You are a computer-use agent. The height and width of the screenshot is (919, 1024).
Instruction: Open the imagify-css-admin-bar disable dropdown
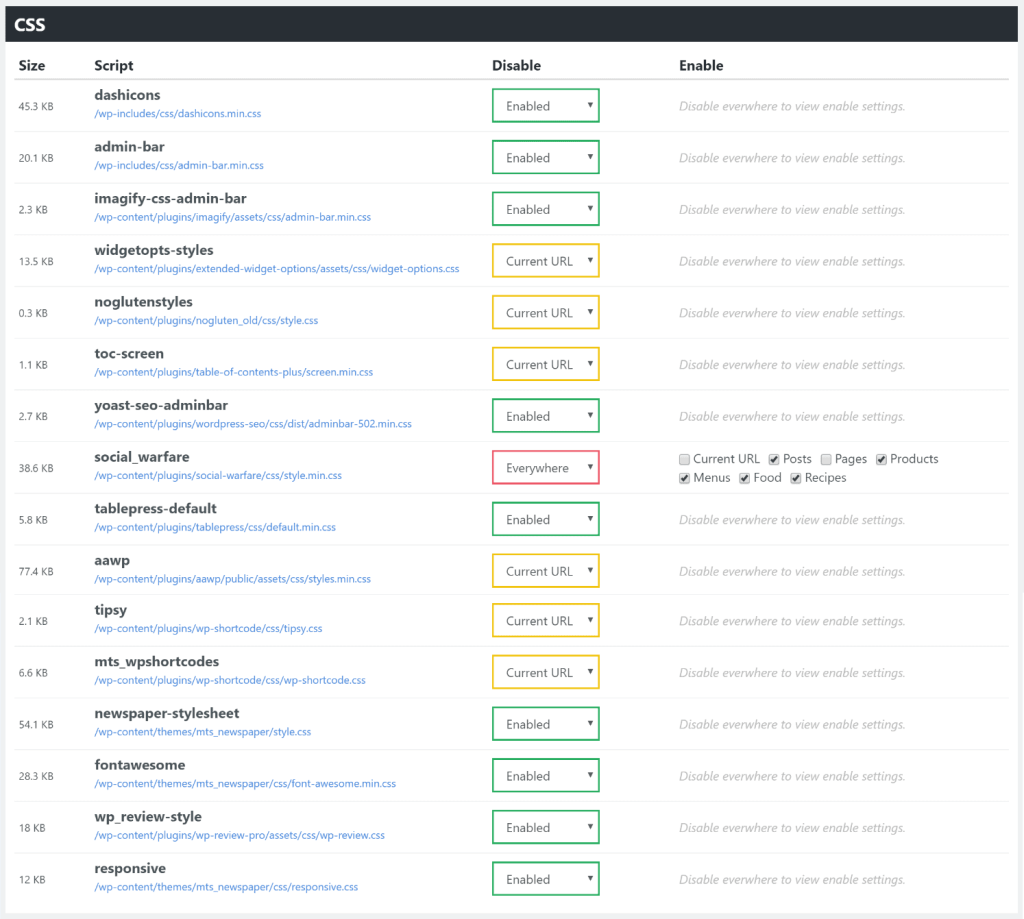tap(545, 208)
